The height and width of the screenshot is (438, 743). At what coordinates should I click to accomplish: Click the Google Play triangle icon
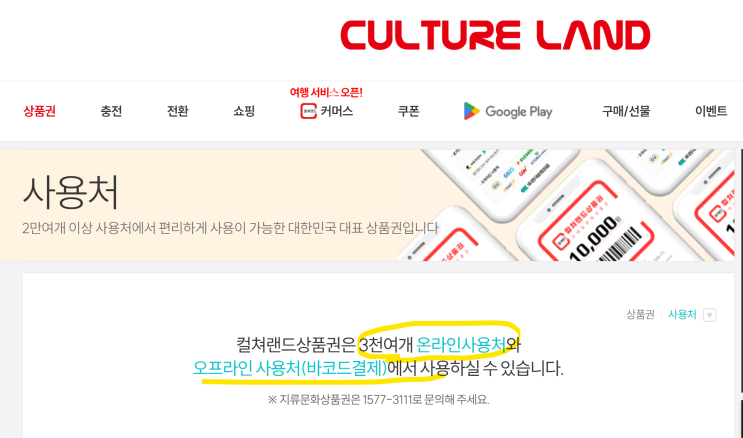[471, 111]
